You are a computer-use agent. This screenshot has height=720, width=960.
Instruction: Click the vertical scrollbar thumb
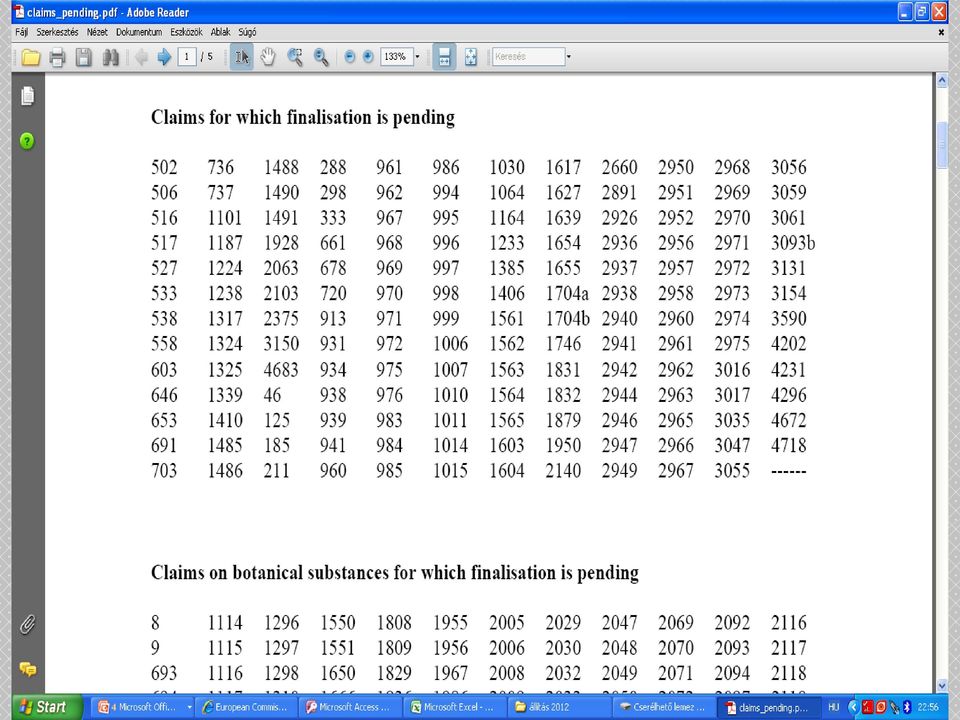(942, 144)
